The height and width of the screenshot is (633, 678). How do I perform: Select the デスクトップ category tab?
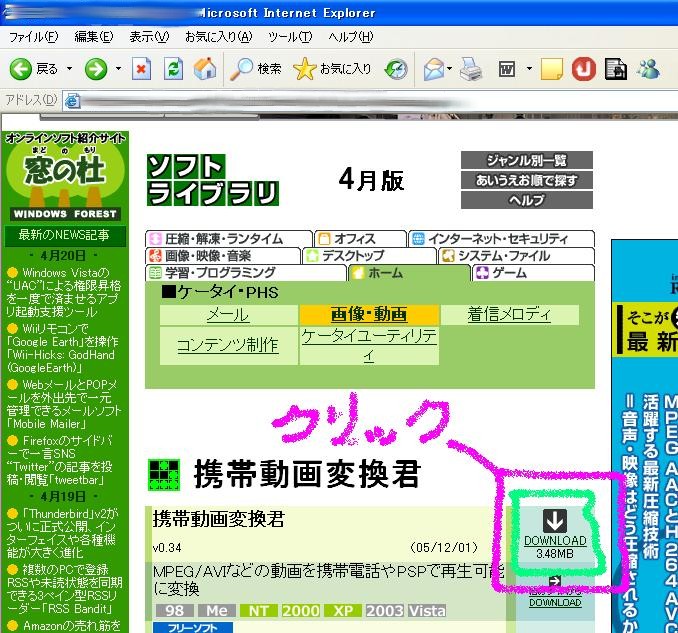coord(369,256)
